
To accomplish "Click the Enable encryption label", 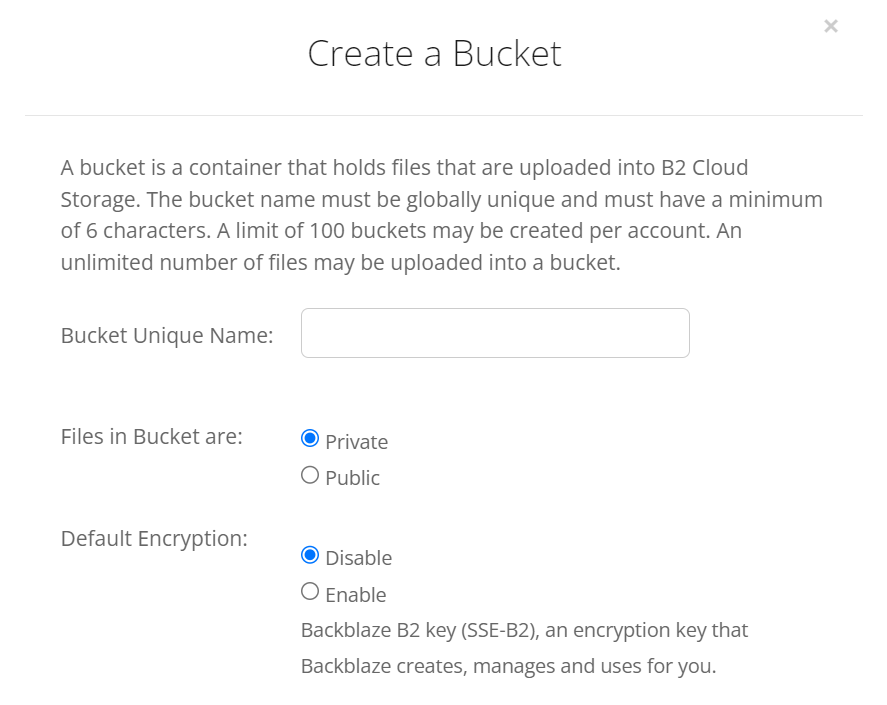I will click(x=355, y=594).
